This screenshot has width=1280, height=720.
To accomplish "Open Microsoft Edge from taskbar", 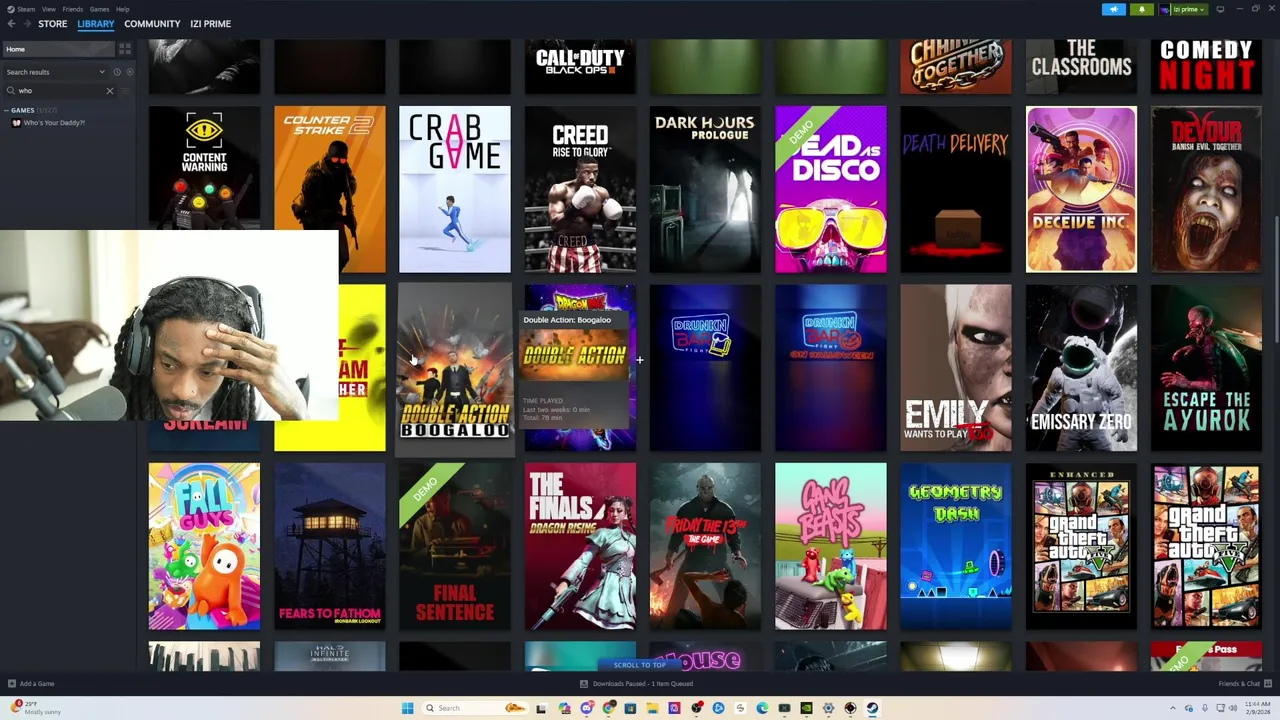I will [x=762, y=708].
